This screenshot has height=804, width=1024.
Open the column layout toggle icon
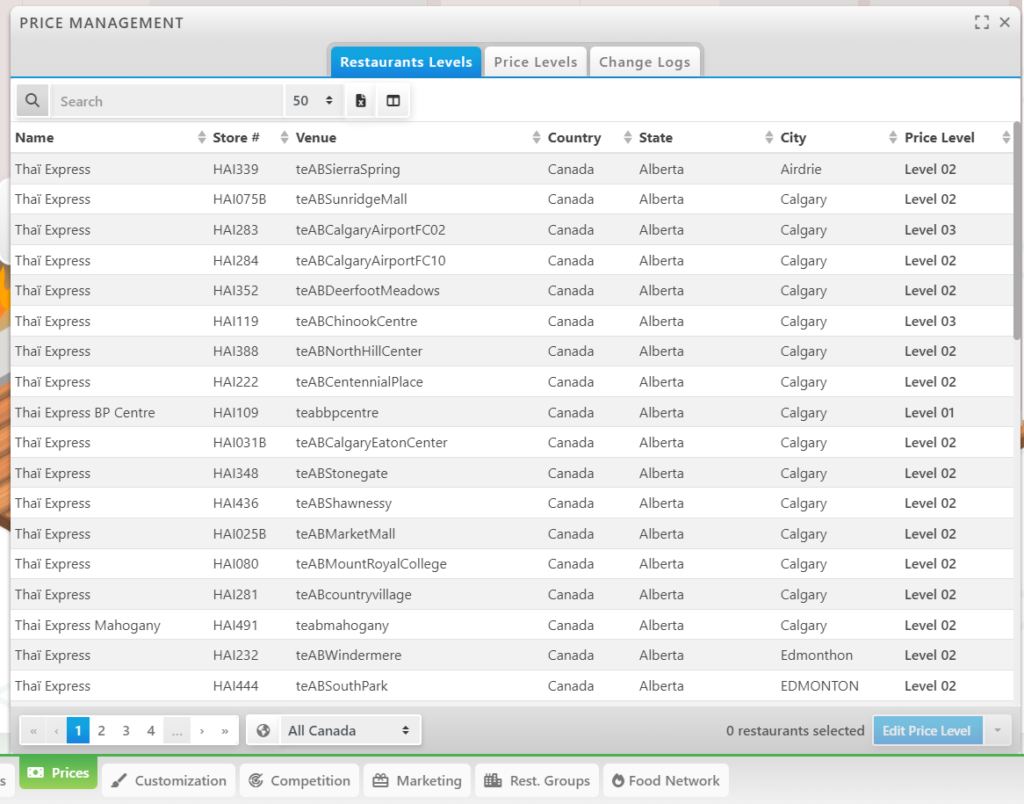393,101
